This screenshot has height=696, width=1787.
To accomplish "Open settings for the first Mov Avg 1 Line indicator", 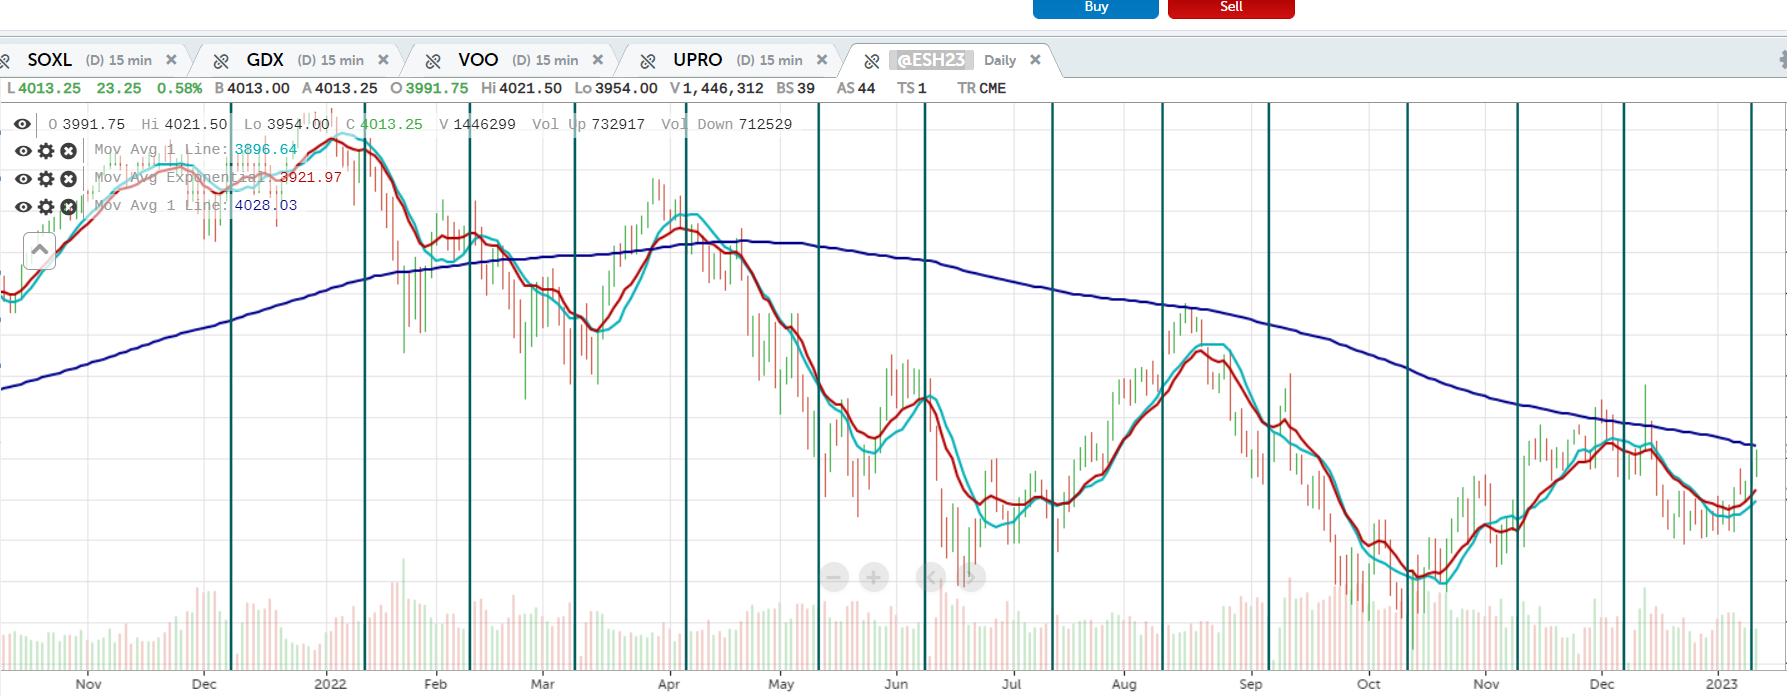I will point(46,151).
